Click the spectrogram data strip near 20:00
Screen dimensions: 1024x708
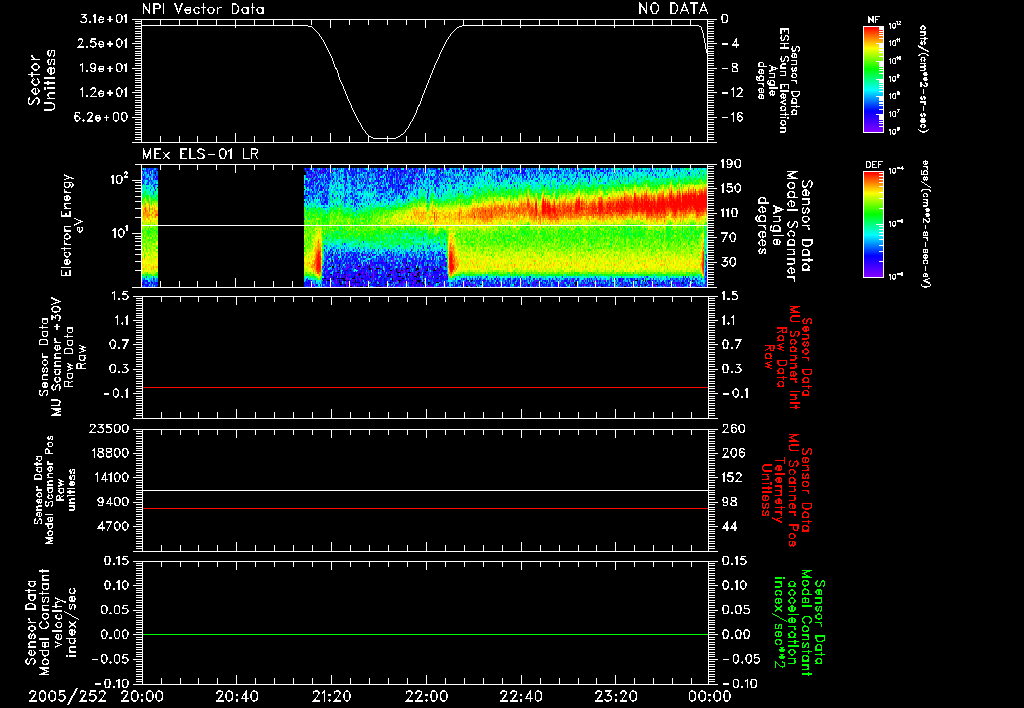tap(150, 227)
